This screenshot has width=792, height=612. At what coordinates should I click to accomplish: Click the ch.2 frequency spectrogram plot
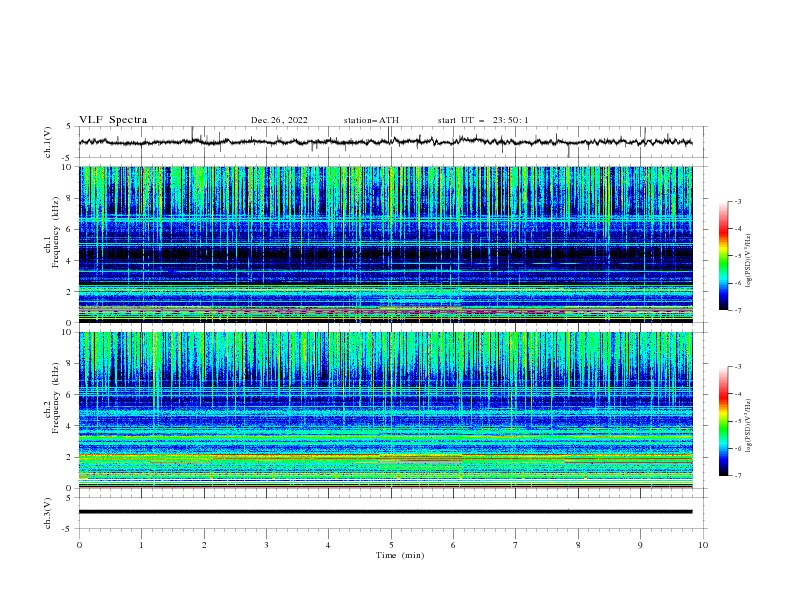pos(385,410)
